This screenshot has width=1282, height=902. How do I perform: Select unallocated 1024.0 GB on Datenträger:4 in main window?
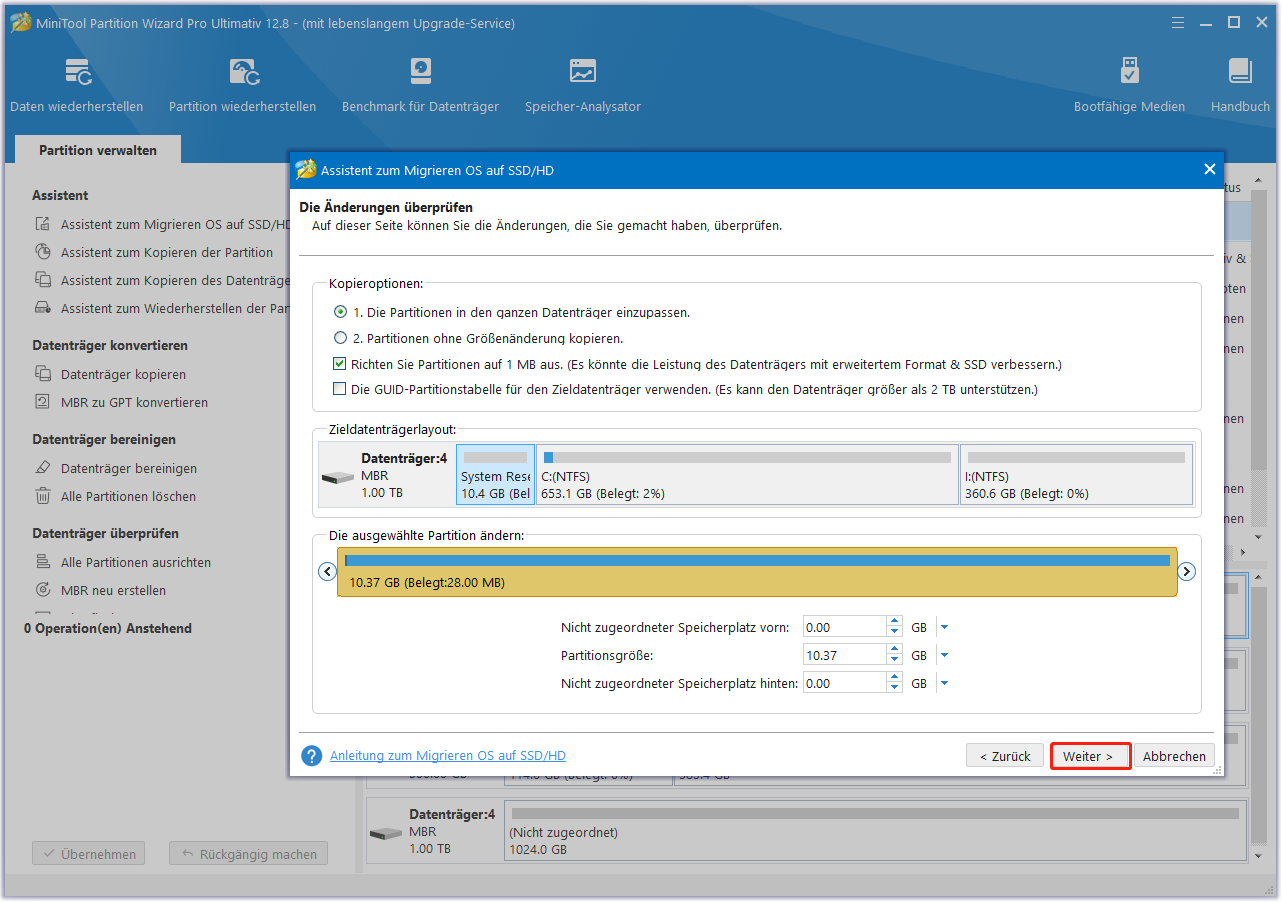pyautogui.click(x=875, y=832)
